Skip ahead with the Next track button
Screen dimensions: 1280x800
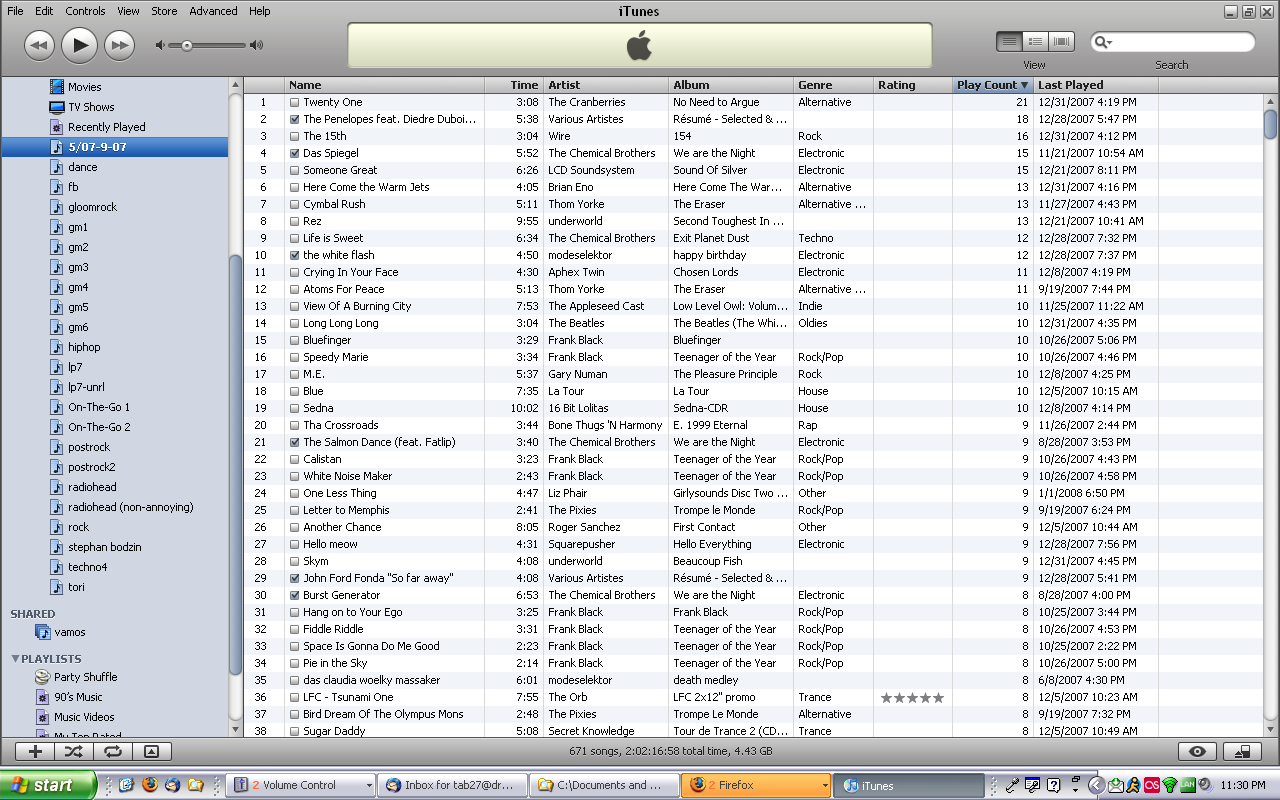[x=119, y=45]
